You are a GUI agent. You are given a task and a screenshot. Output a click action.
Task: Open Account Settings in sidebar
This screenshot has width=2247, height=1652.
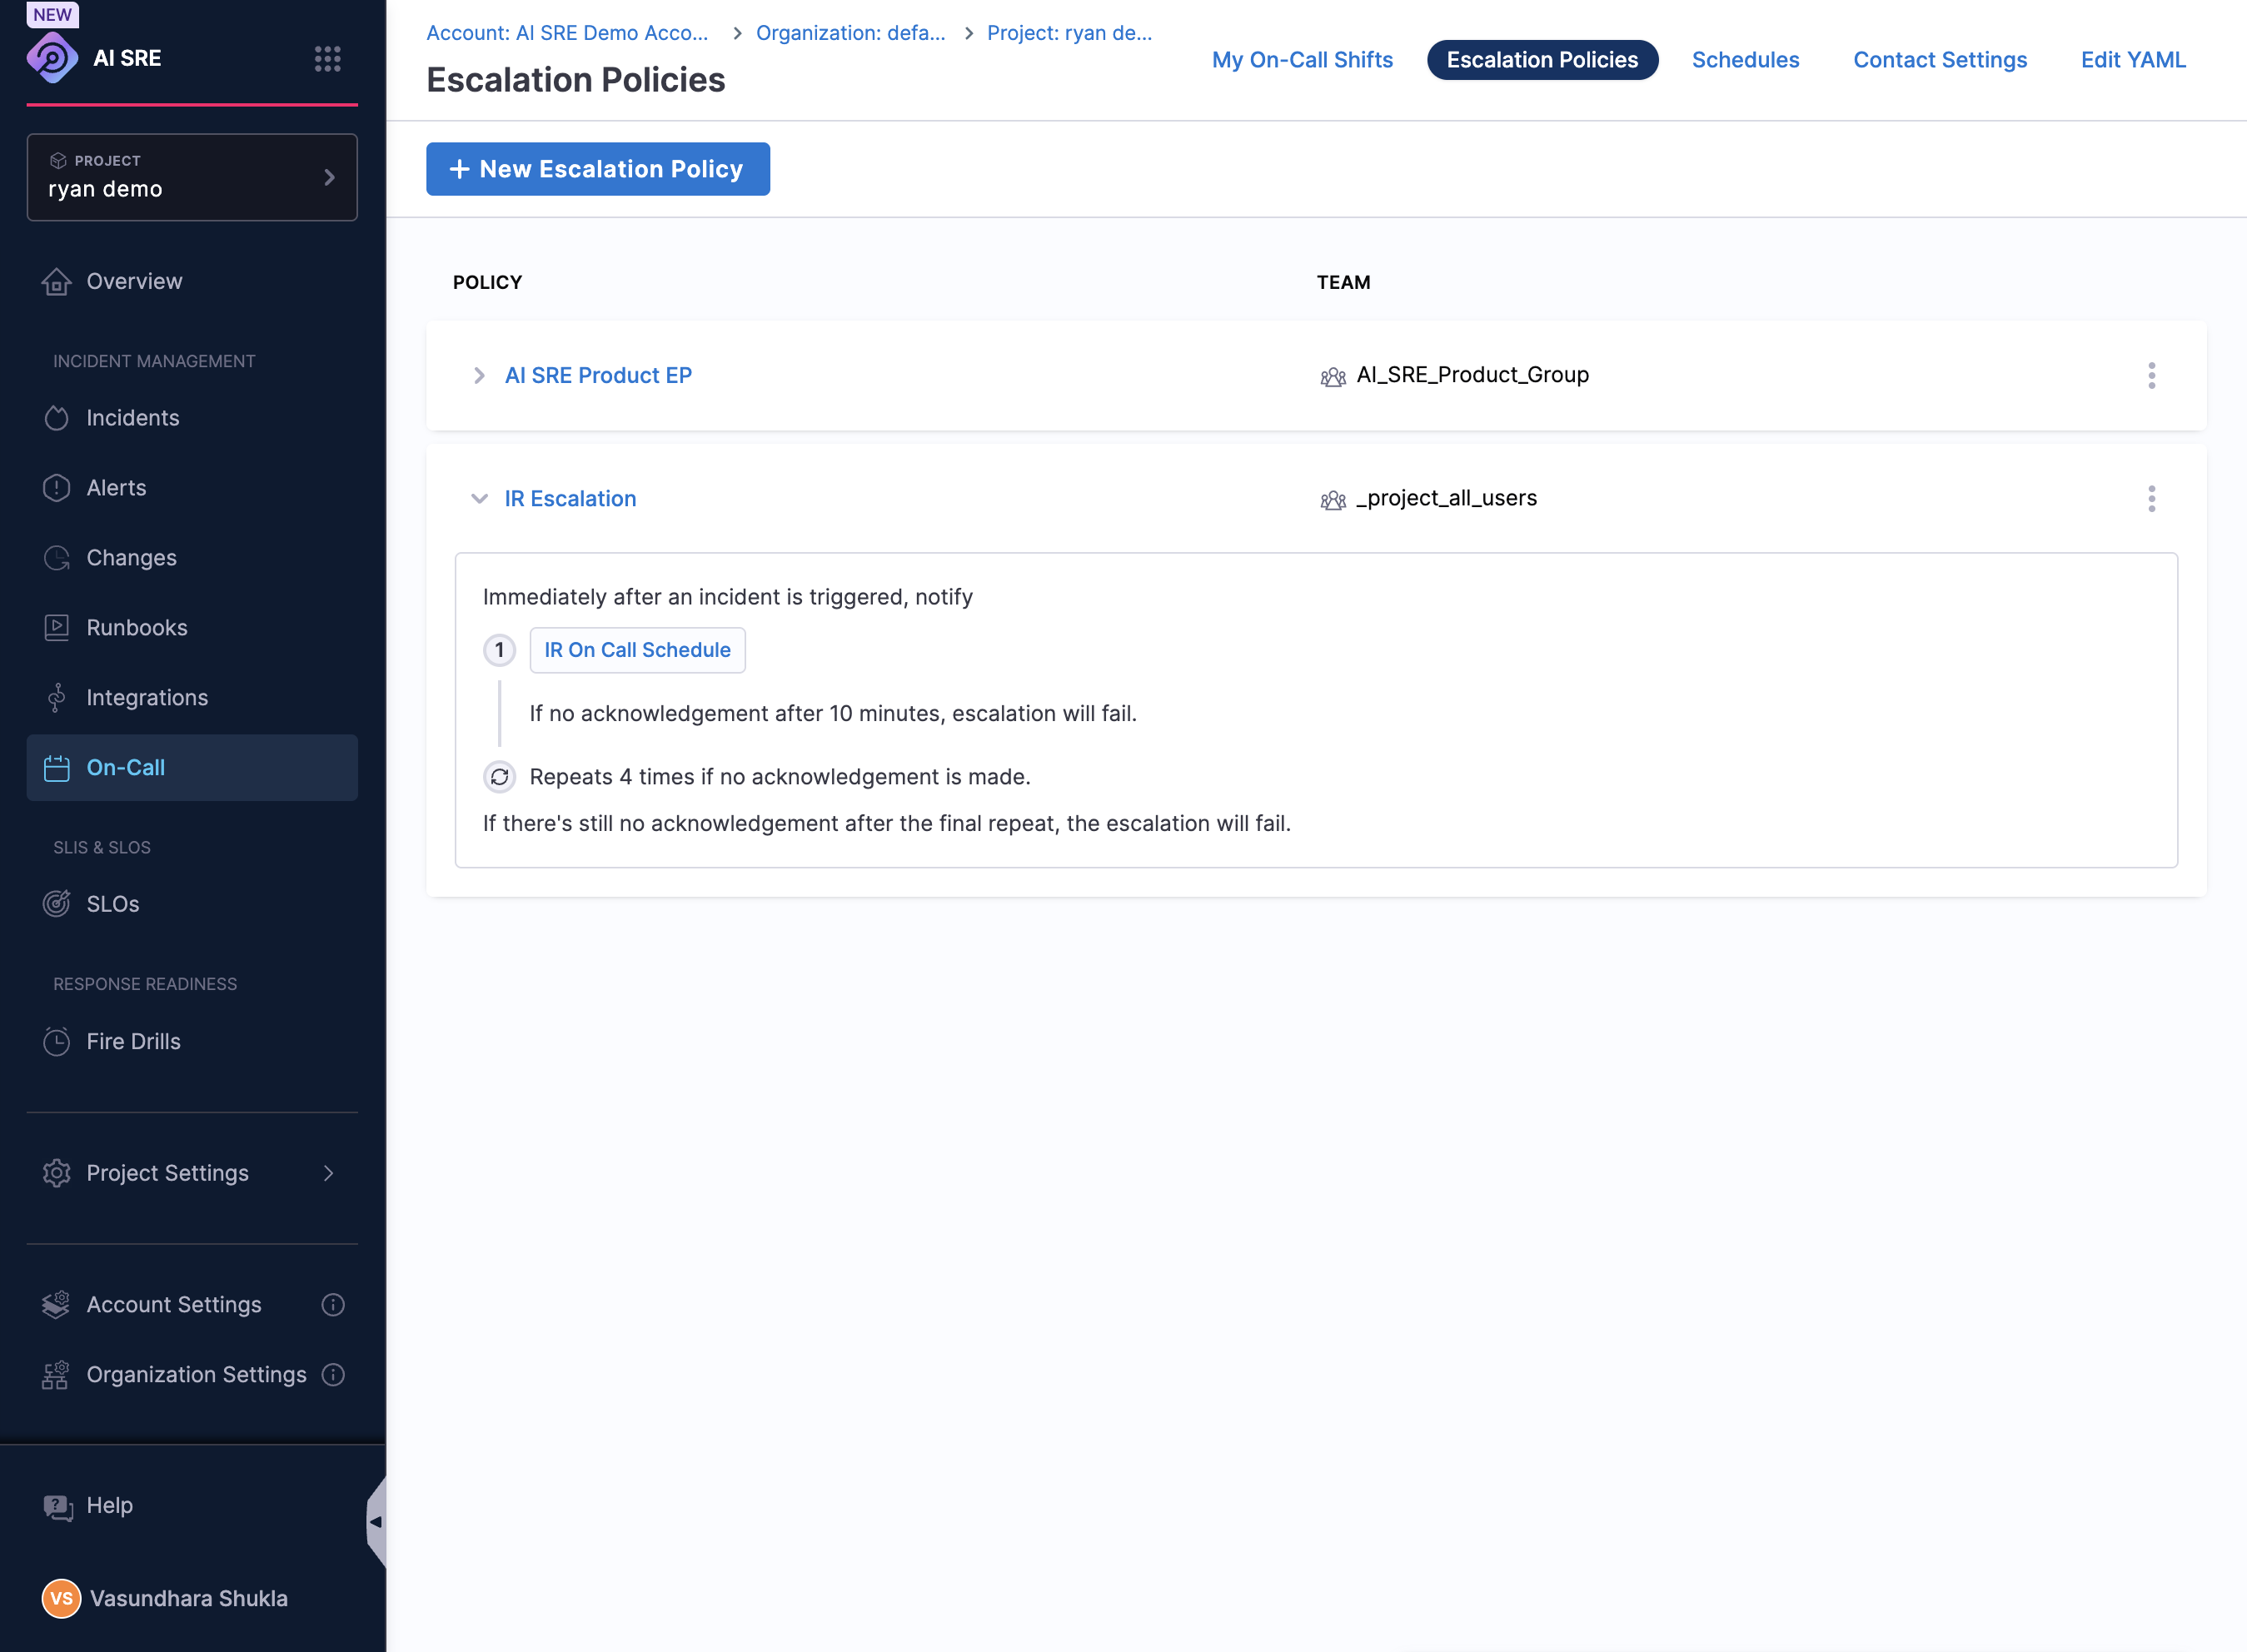click(x=174, y=1305)
